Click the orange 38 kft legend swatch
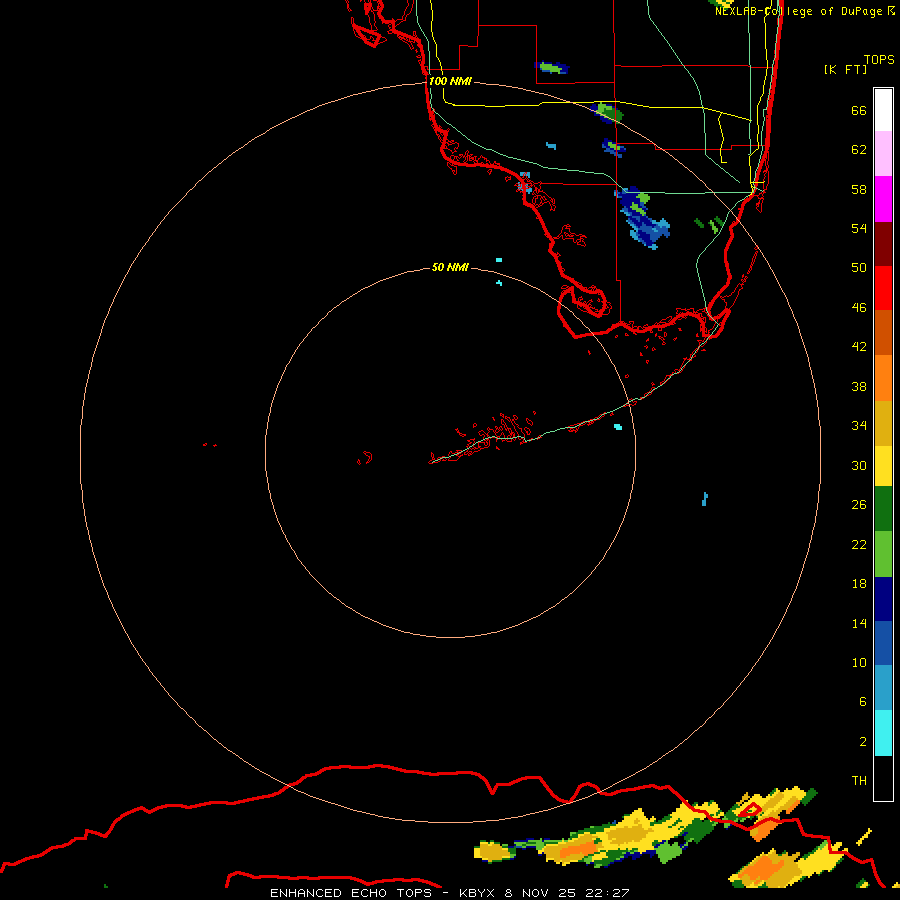Viewport: 900px width, 900px height. pos(883,378)
